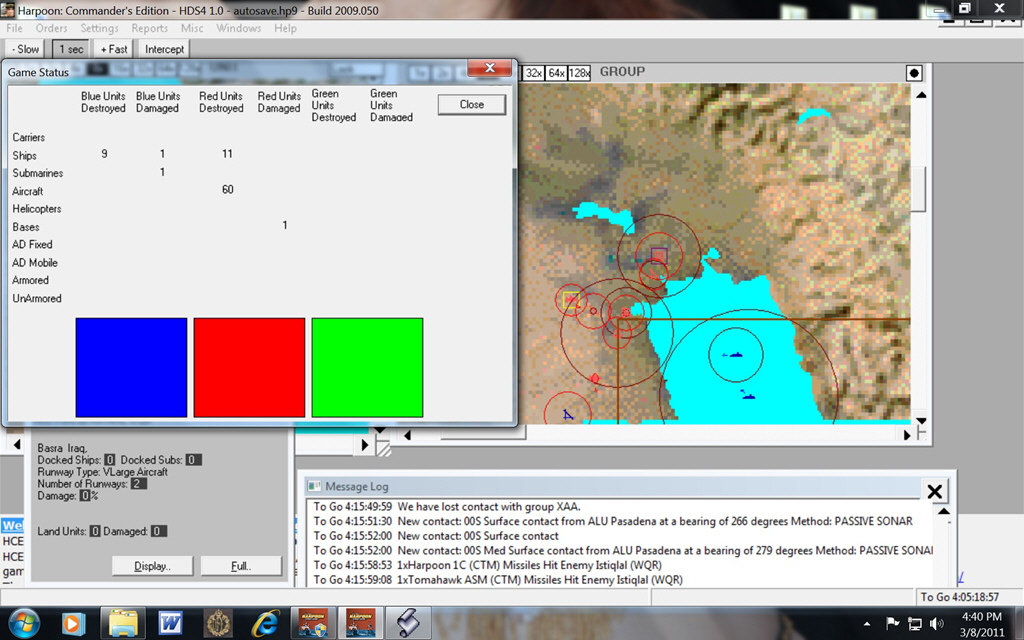The image size is (1024, 640).
Task: Click the green color square
Action: click(x=367, y=367)
